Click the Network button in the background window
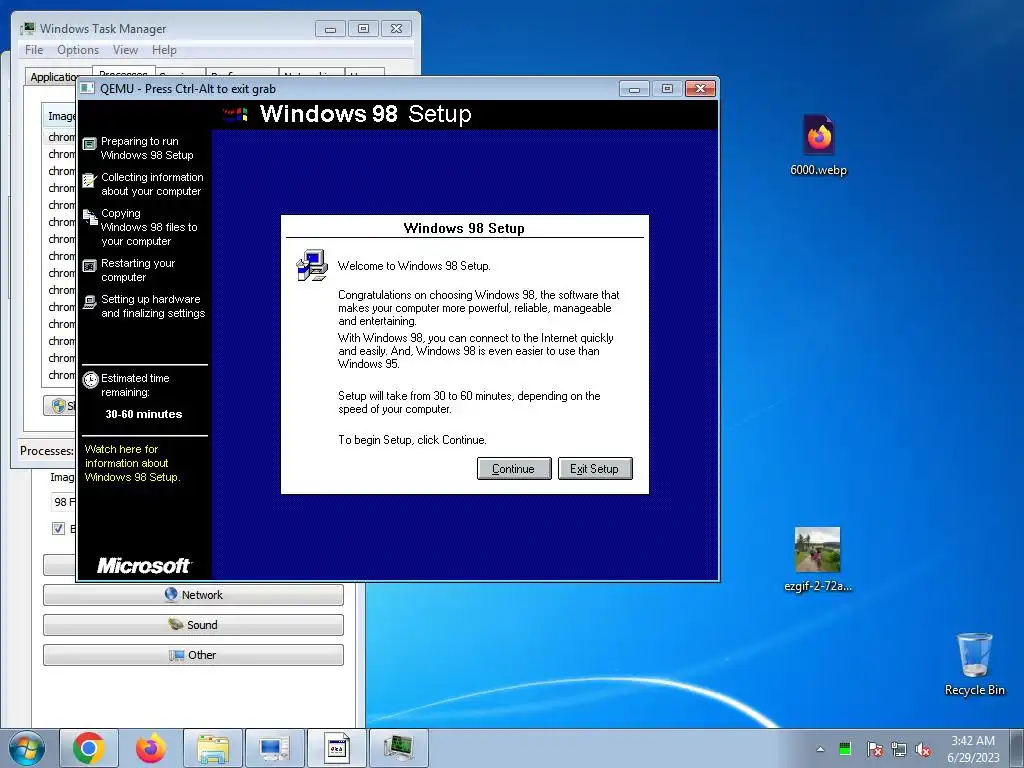 193,595
